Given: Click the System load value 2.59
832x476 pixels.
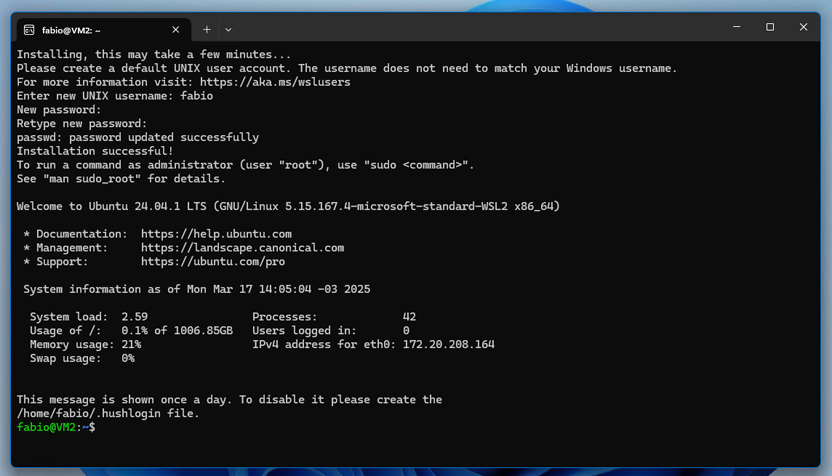Looking at the screenshot, I should click(134, 317).
